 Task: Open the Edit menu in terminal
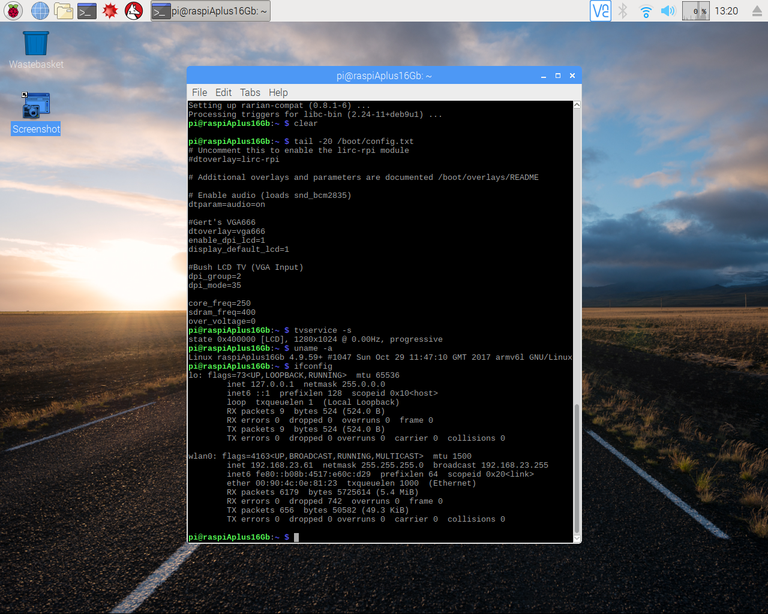click(223, 93)
